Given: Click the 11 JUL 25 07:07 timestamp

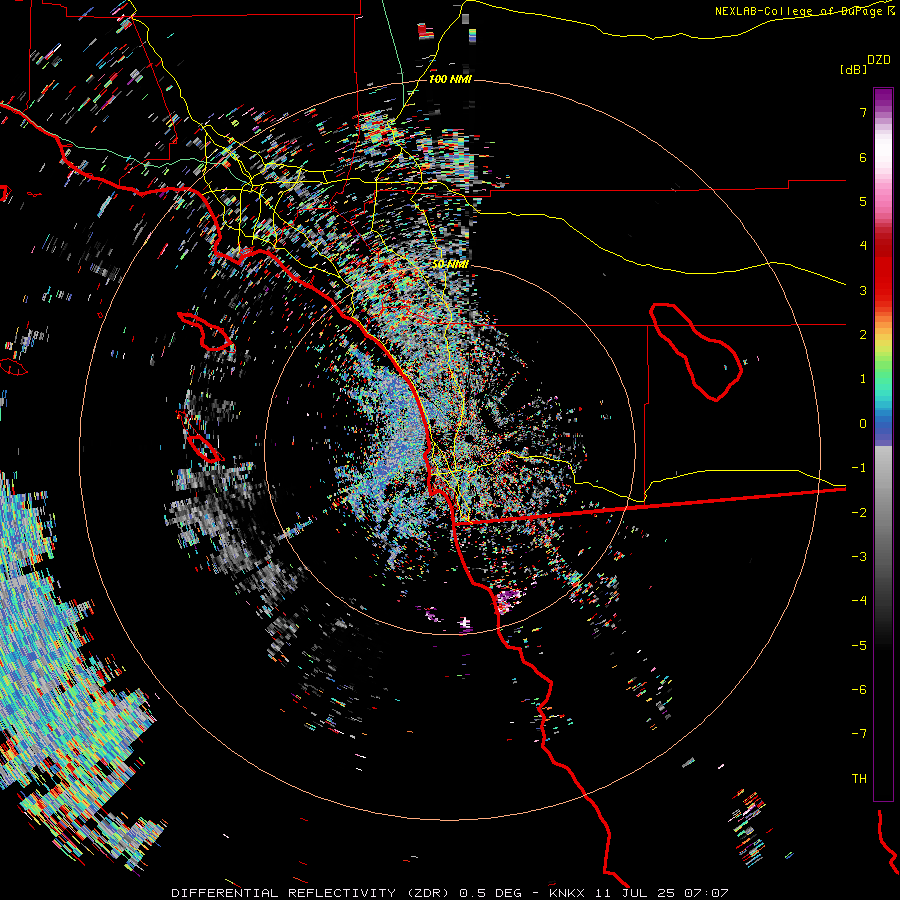Looking at the screenshot, I should [660, 893].
